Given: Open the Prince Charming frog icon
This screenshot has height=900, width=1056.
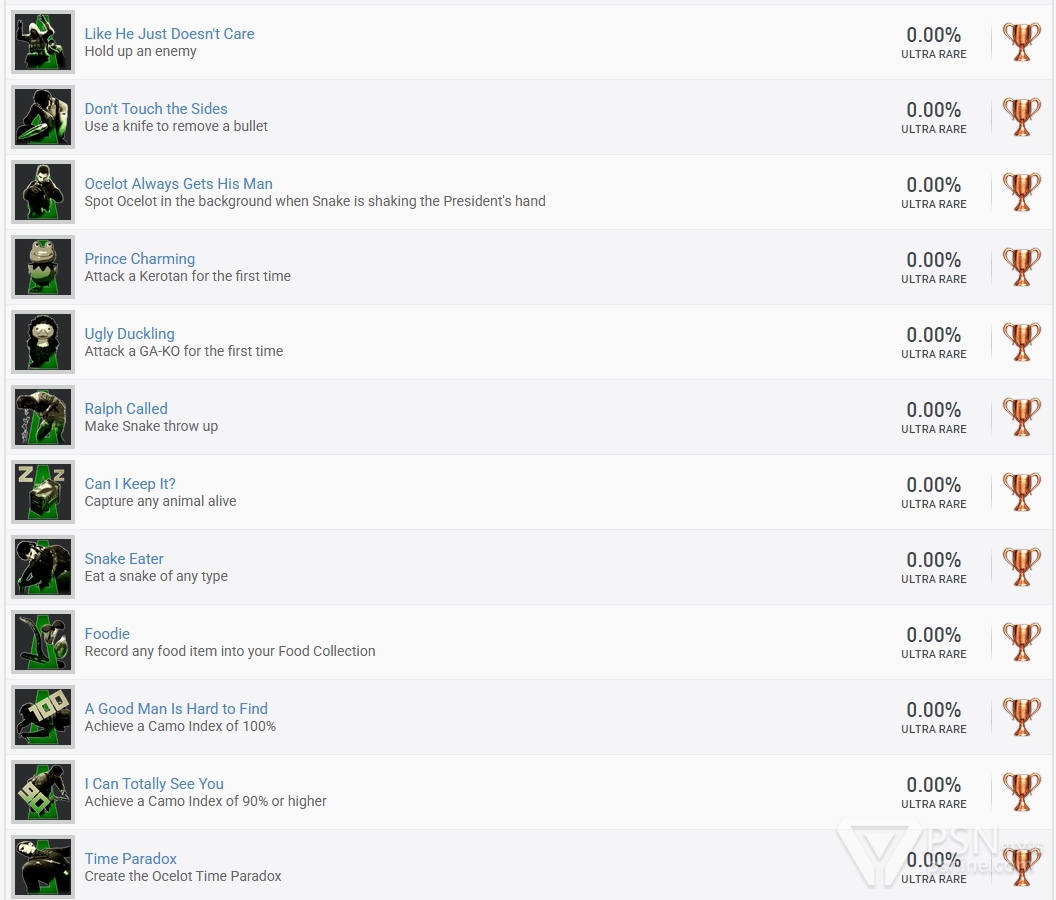Looking at the screenshot, I should [43, 267].
